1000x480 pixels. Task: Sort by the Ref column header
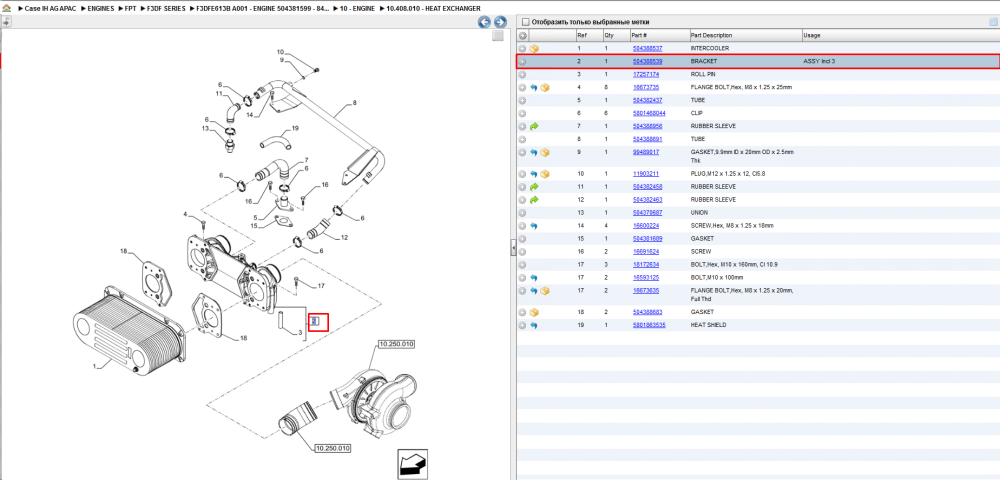click(589, 36)
